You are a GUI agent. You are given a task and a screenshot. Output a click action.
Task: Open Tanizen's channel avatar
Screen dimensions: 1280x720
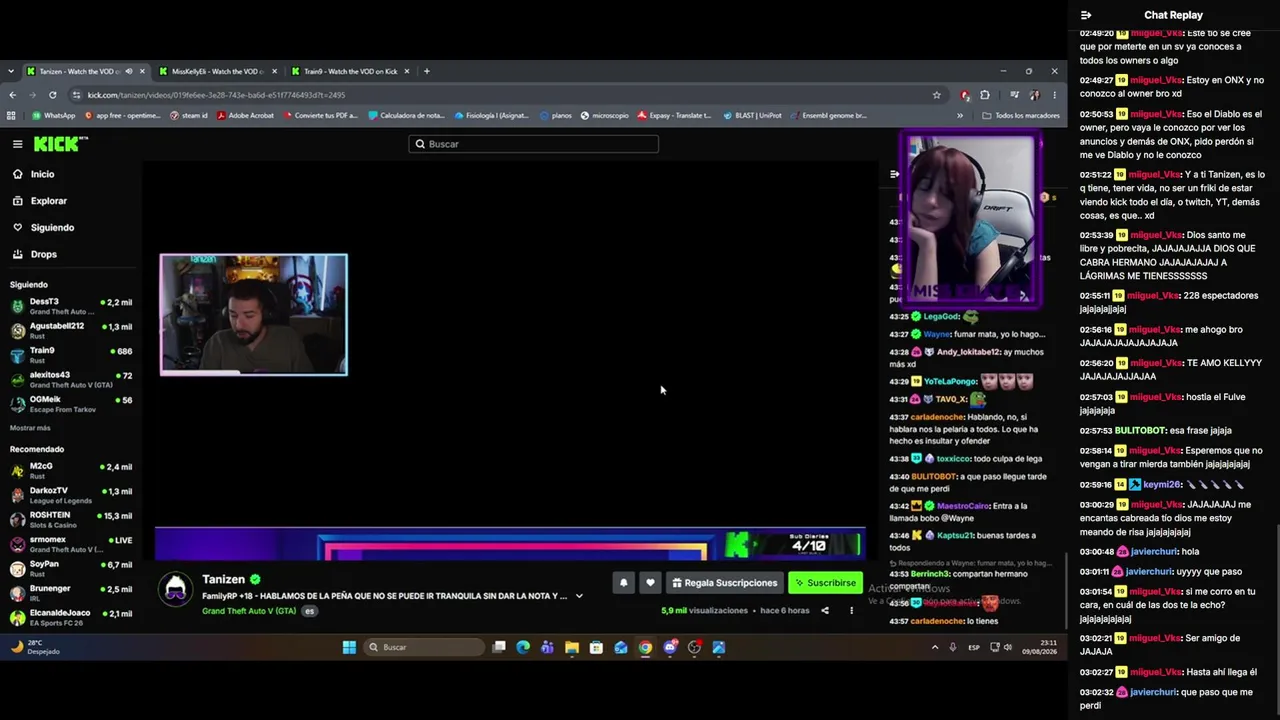(176, 590)
